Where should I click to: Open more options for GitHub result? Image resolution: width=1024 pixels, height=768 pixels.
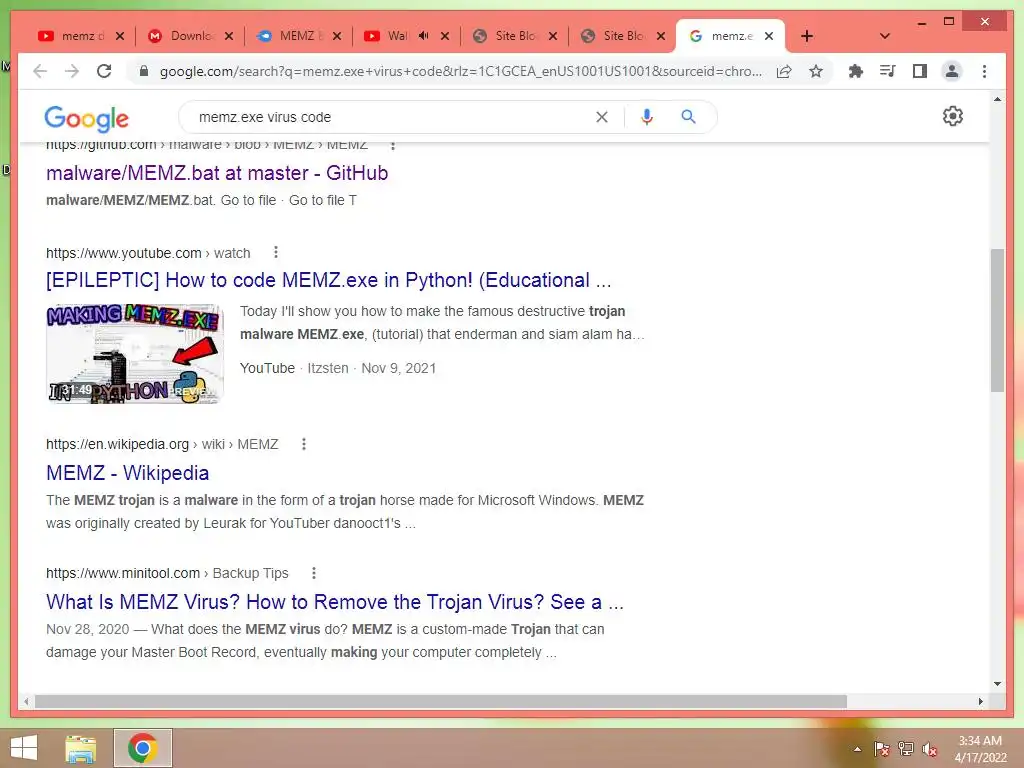[392, 145]
